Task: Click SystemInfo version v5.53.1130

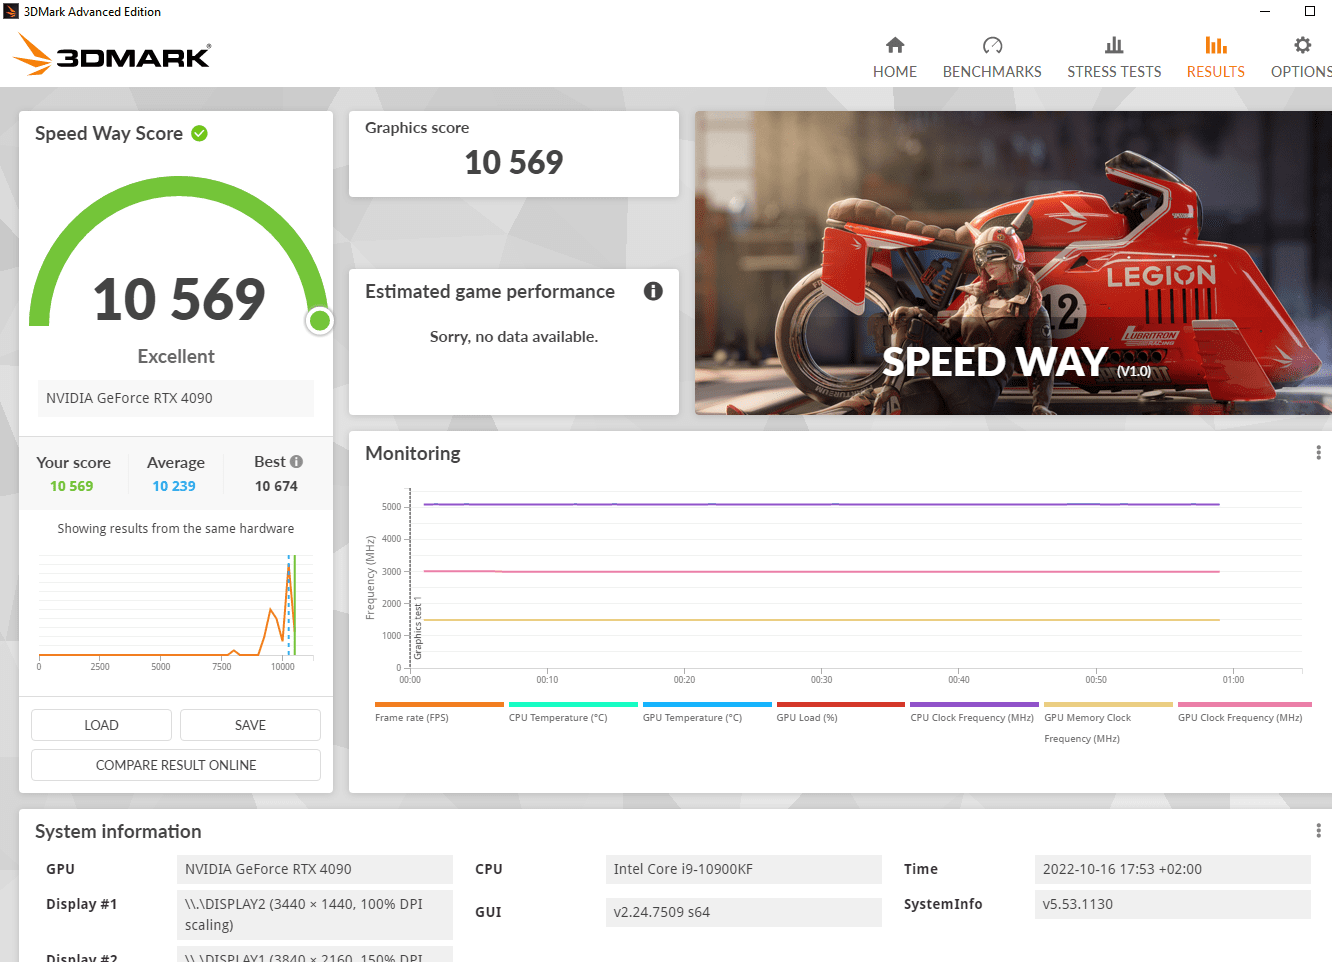Action: [1173, 904]
